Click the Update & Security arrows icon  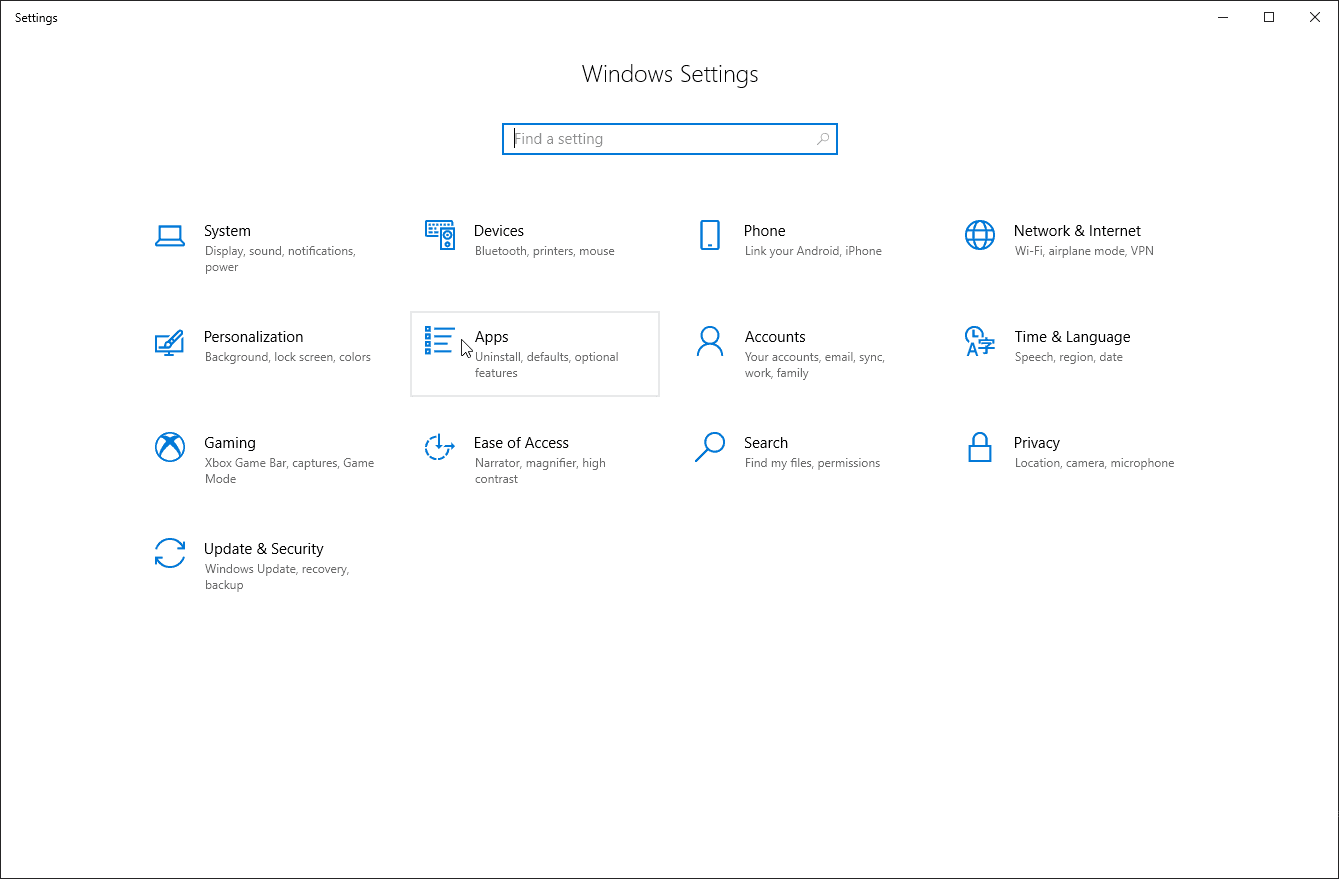point(170,553)
